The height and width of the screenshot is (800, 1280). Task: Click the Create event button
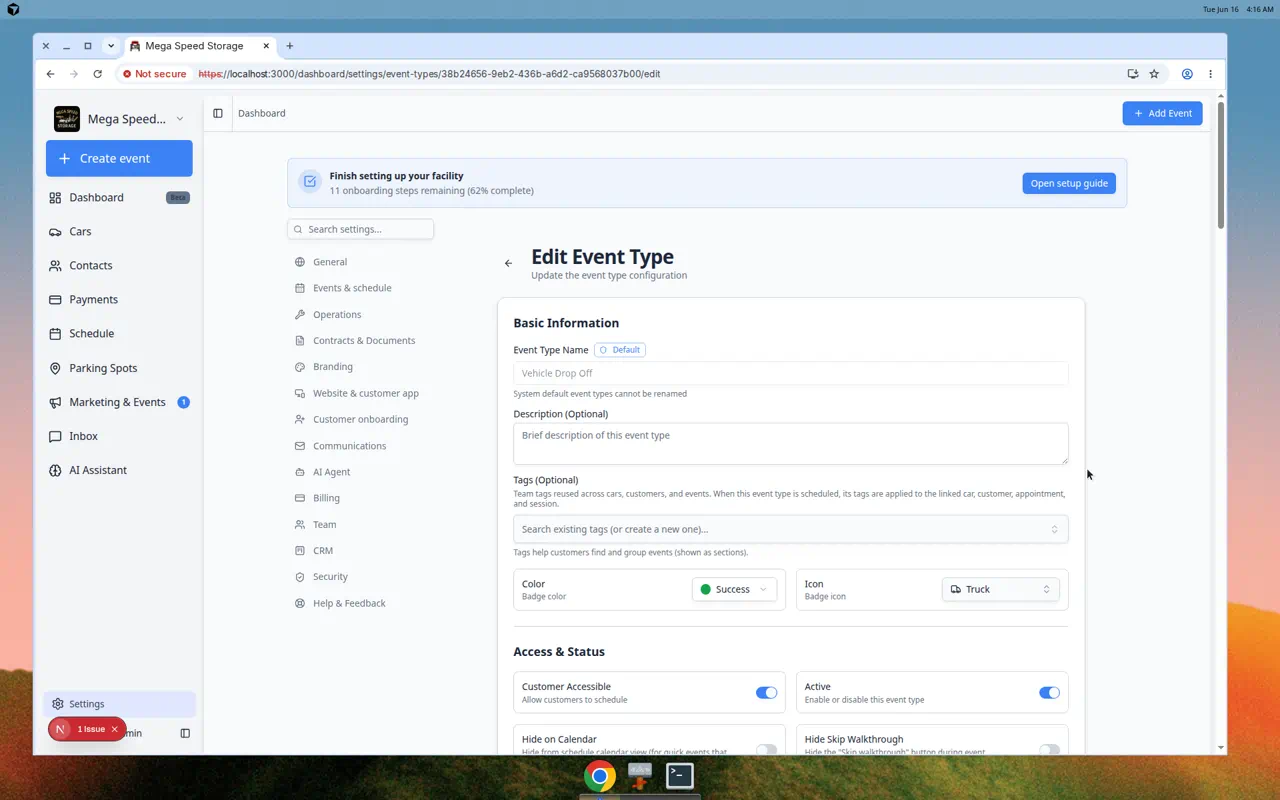(x=119, y=158)
